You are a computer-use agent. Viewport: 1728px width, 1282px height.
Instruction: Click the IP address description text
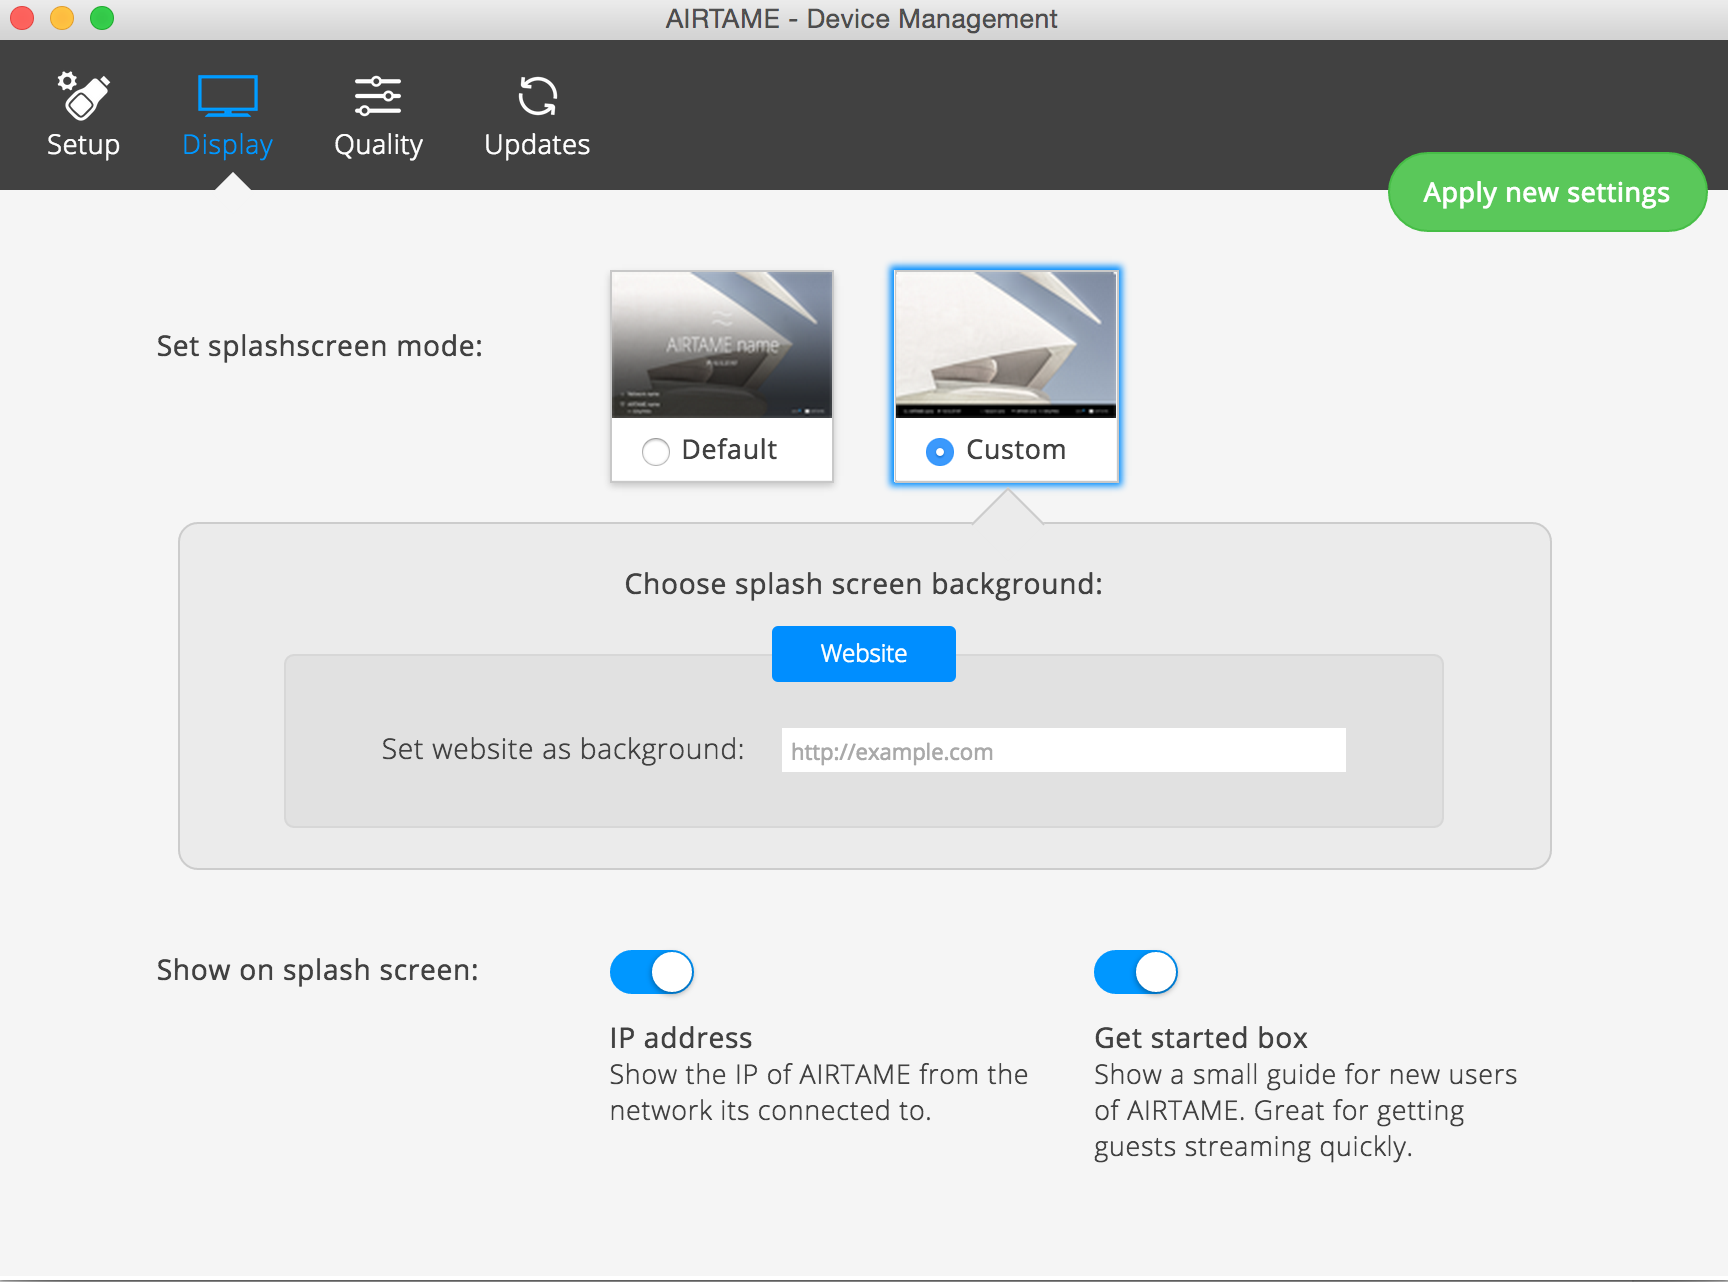coord(819,1092)
